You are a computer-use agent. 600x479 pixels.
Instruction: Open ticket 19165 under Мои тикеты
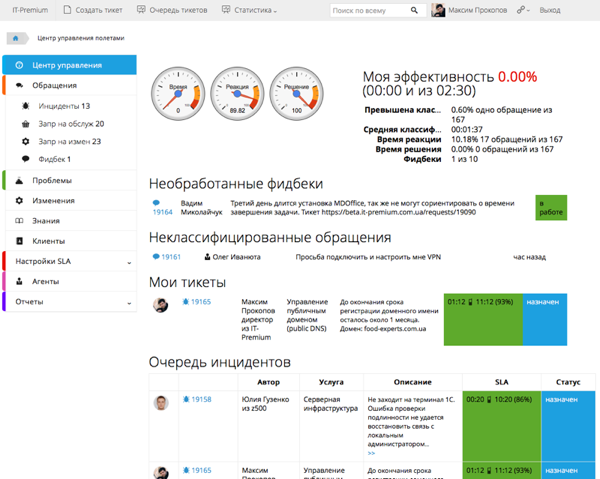tap(201, 301)
